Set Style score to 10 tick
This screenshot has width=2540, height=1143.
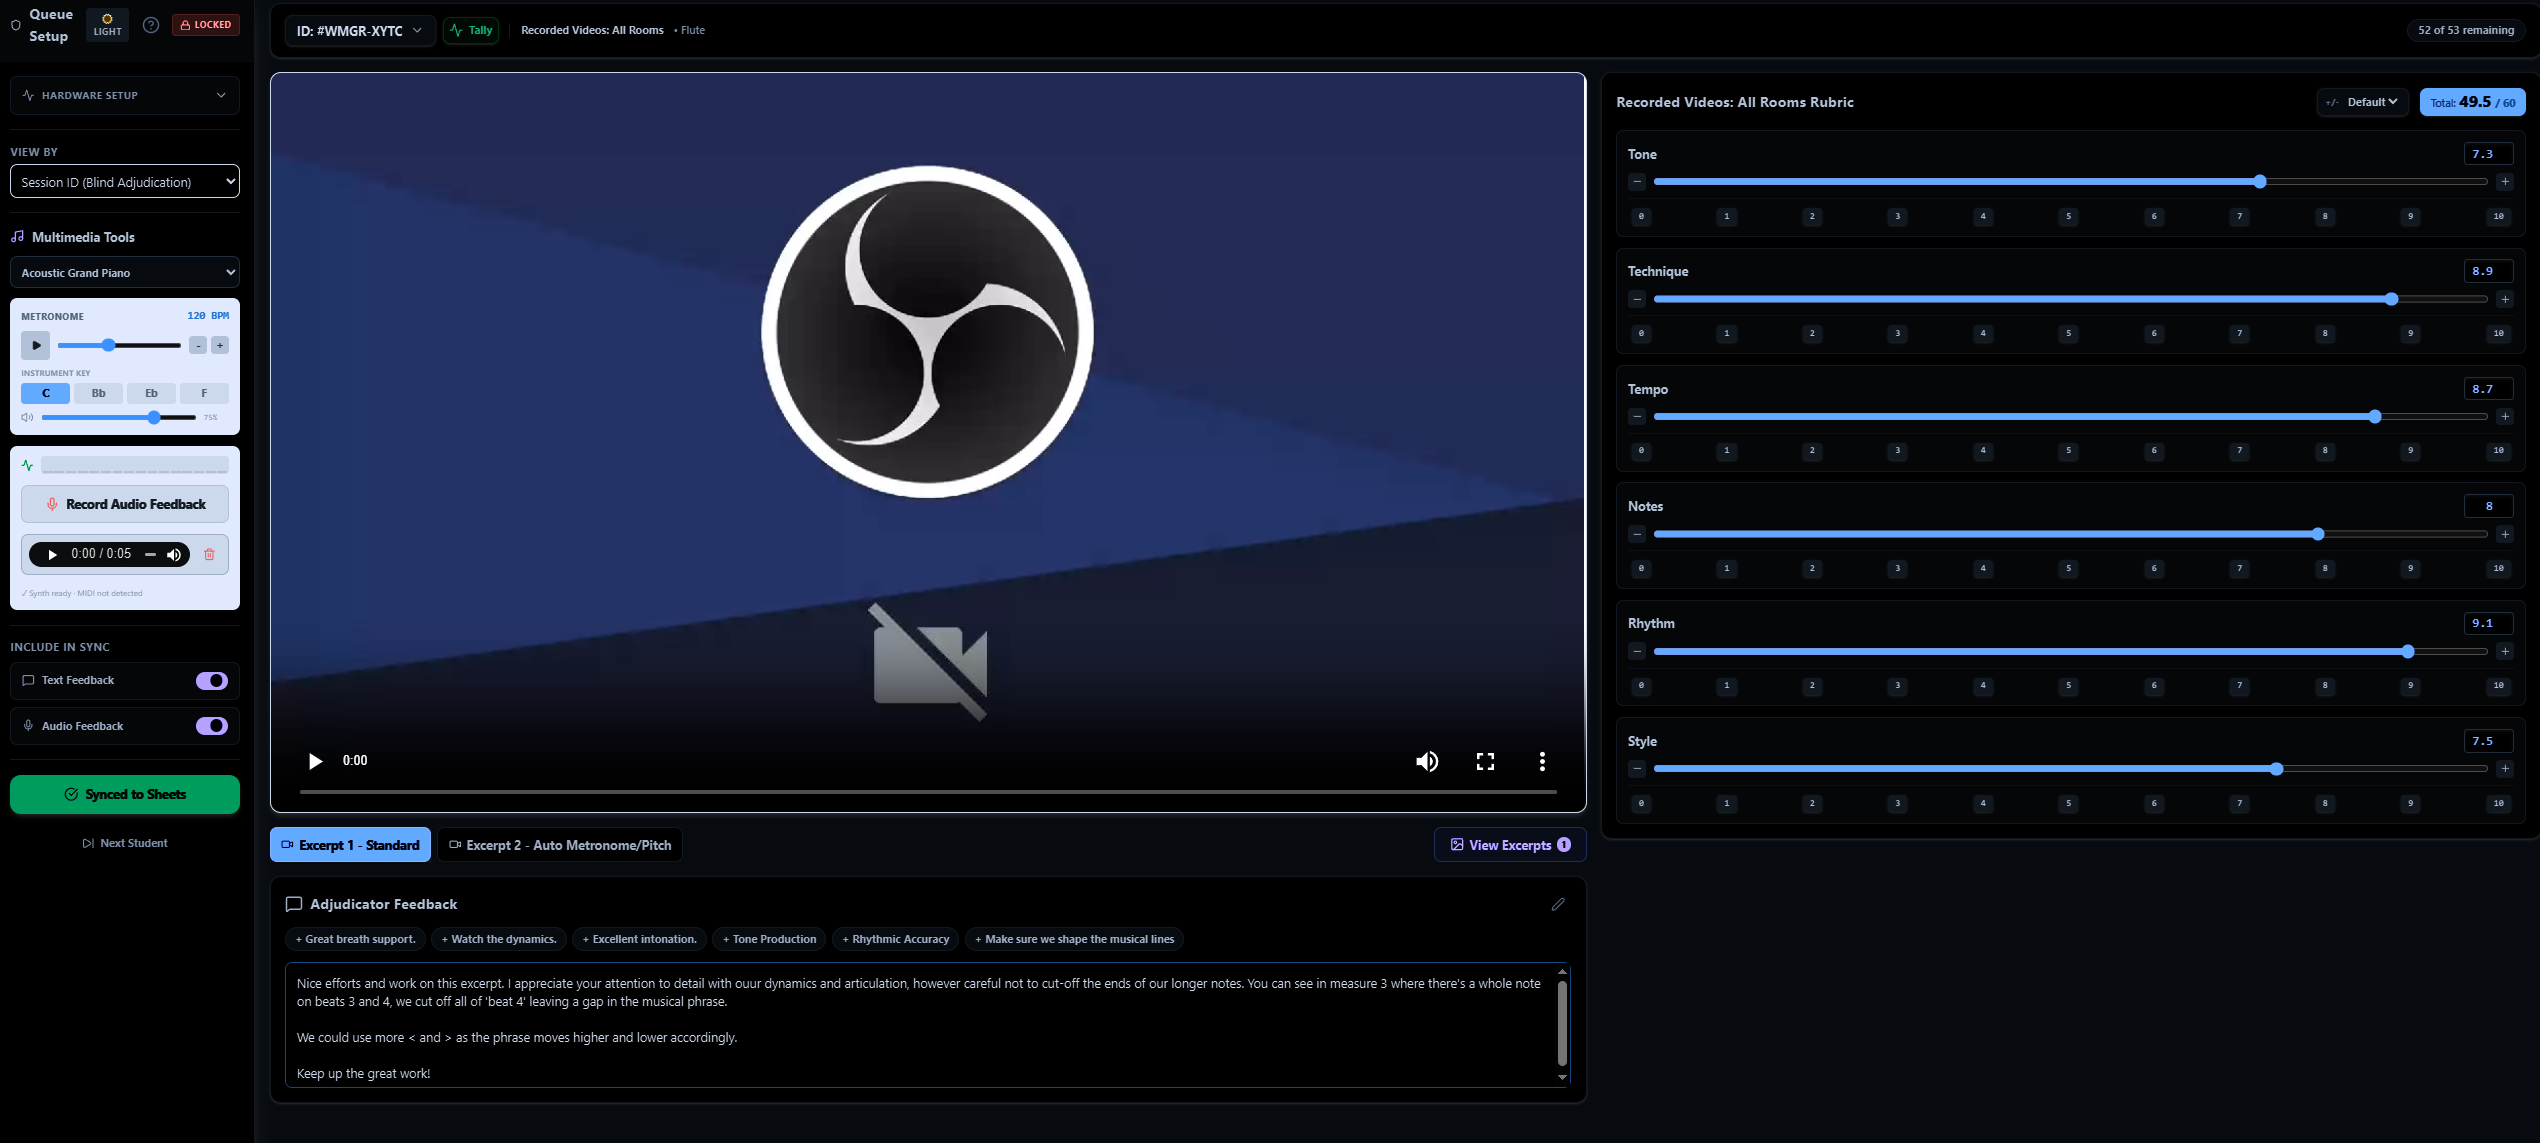[x=2498, y=803]
